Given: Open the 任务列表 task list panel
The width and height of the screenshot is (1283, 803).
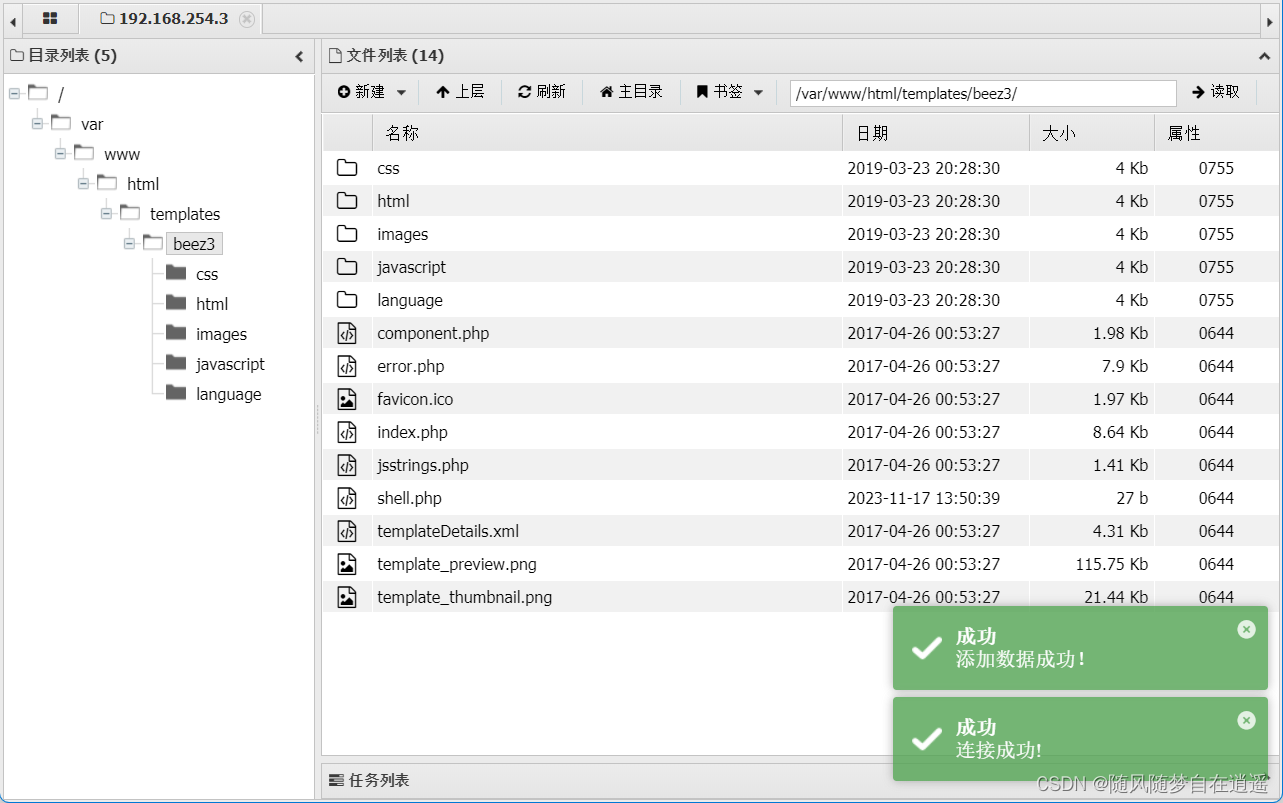Looking at the screenshot, I should click(x=369, y=780).
